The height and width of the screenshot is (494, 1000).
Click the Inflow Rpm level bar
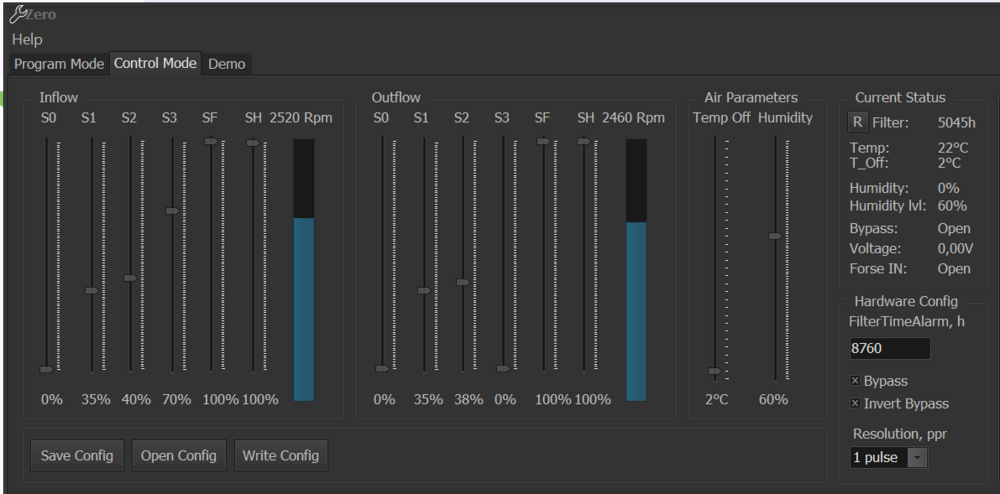pyautogui.click(x=304, y=270)
